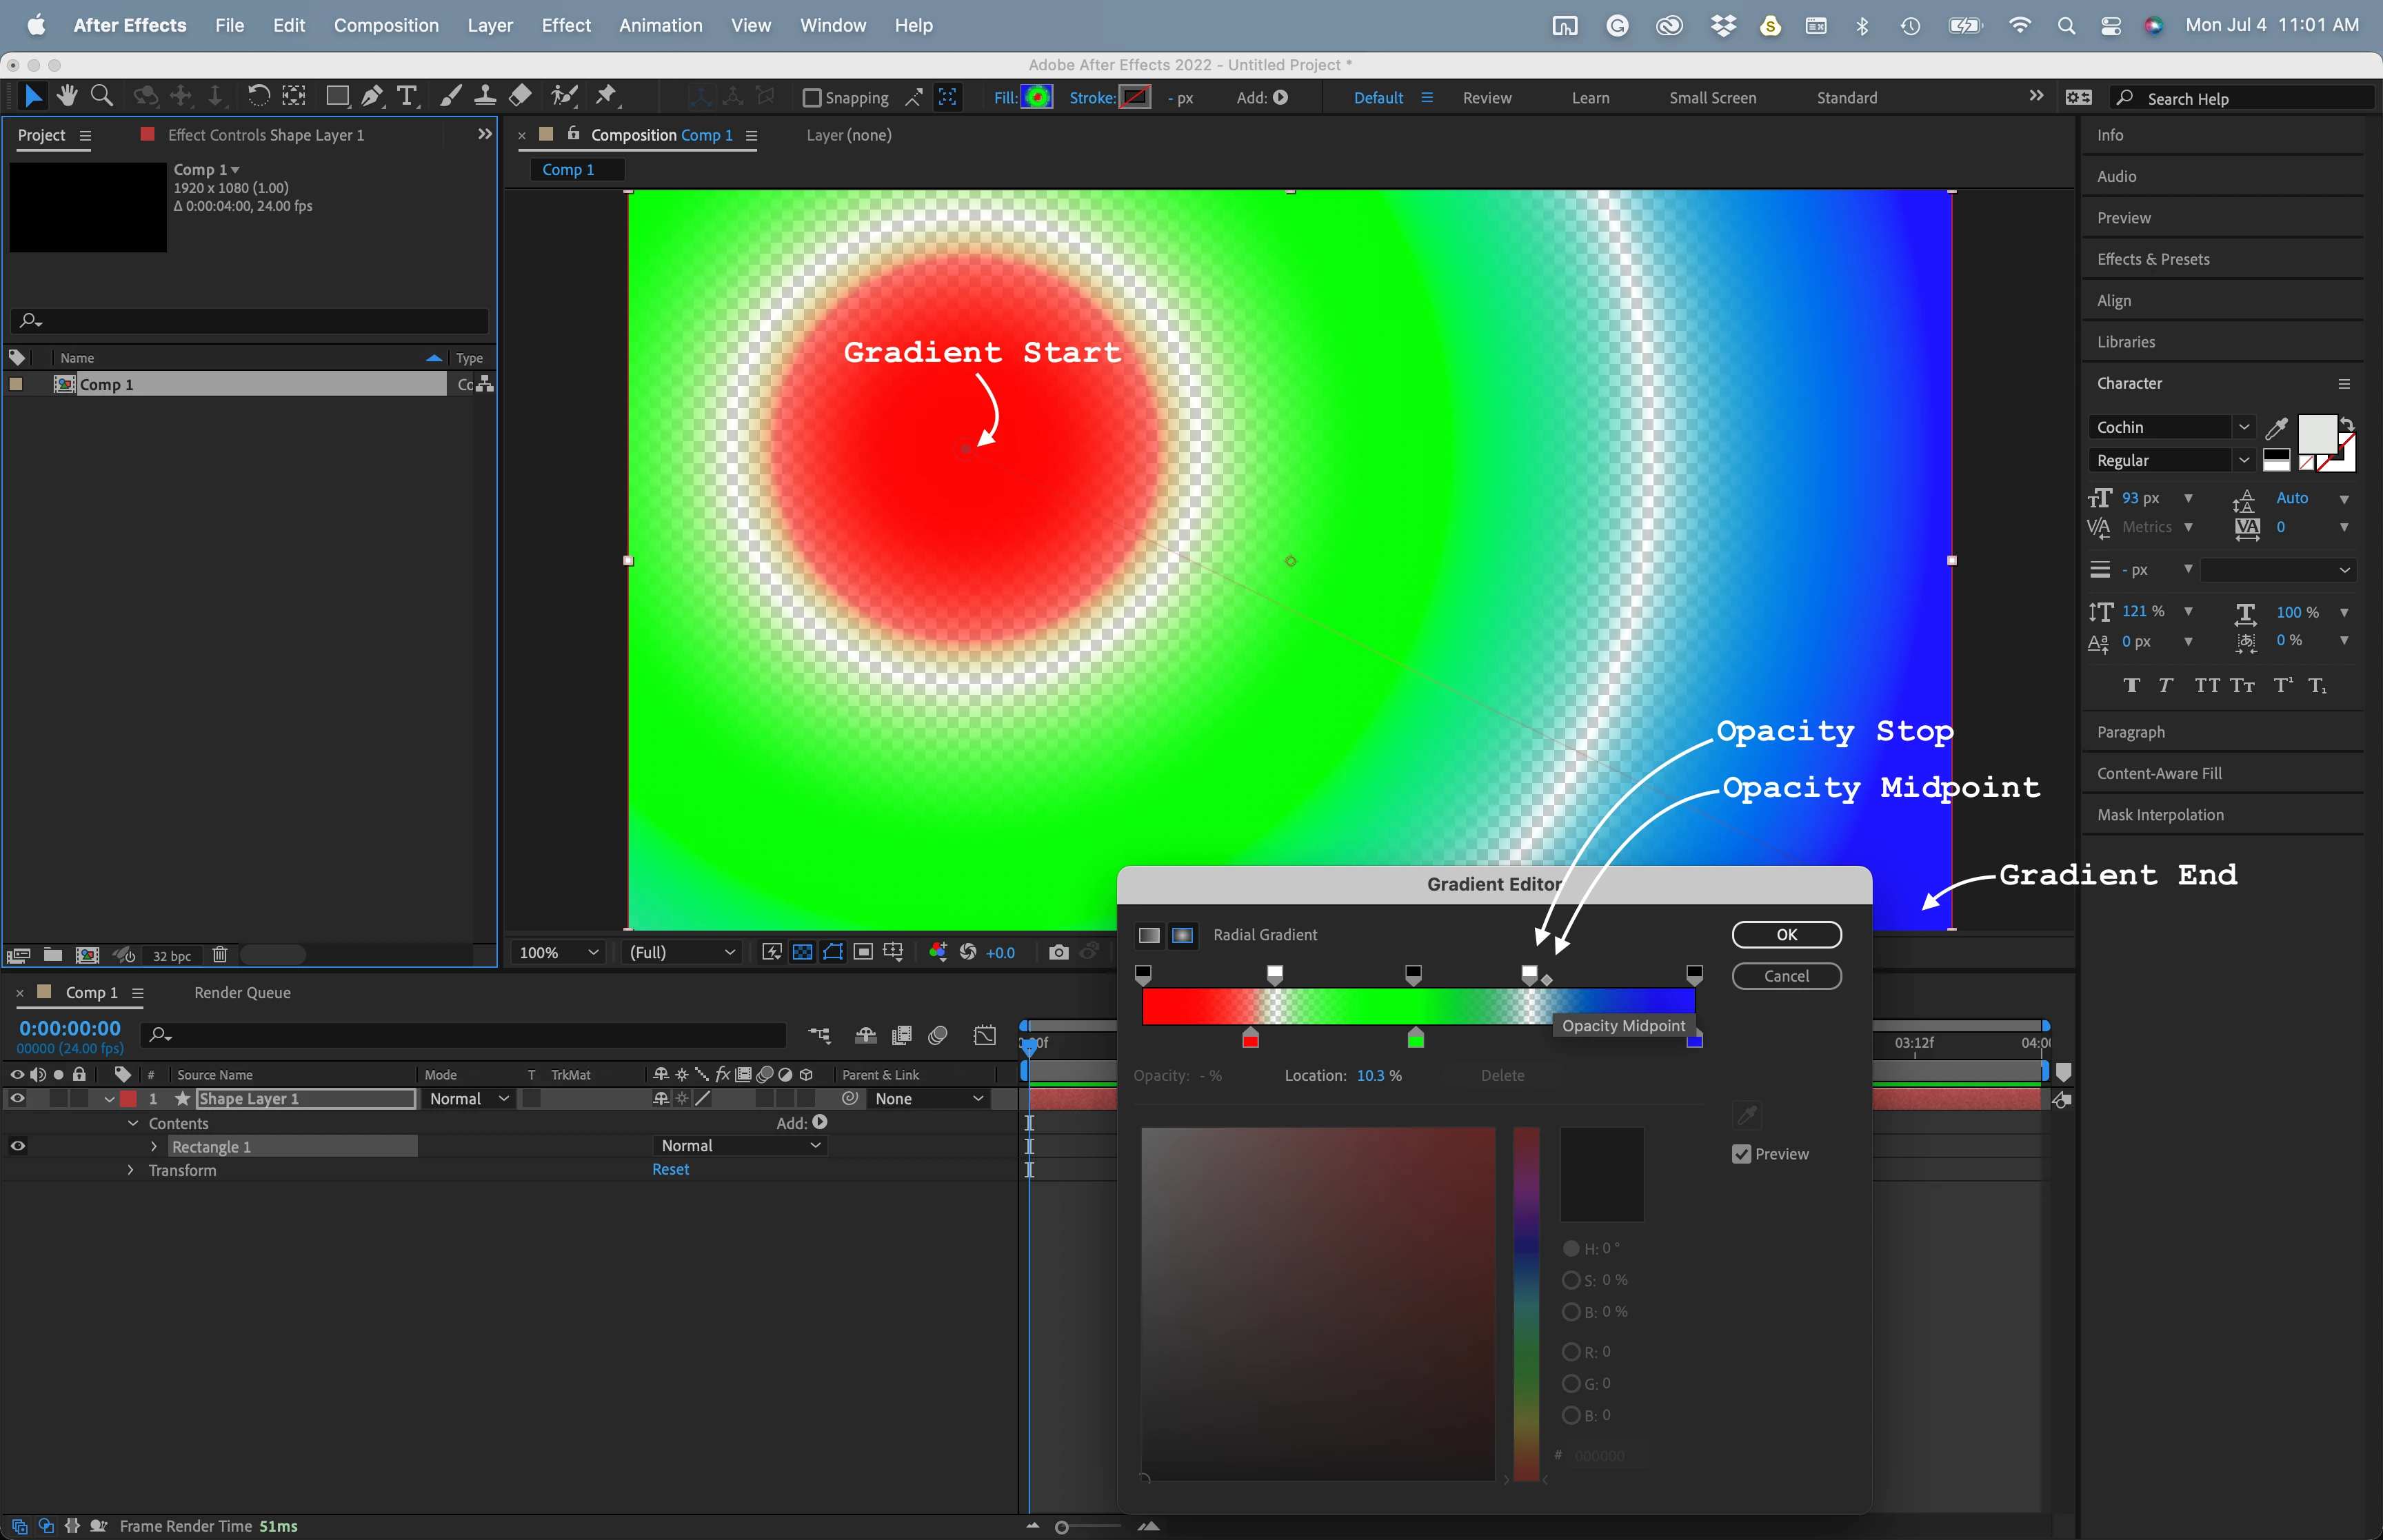Toggle transparency grid in viewer
The height and width of the screenshot is (1540, 2383).
(x=802, y=952)
